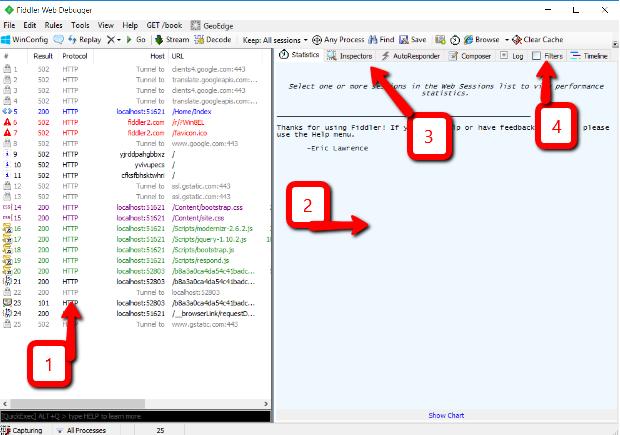
Task: Toggle the Stream mode button
Action: (x=172, y=40)
